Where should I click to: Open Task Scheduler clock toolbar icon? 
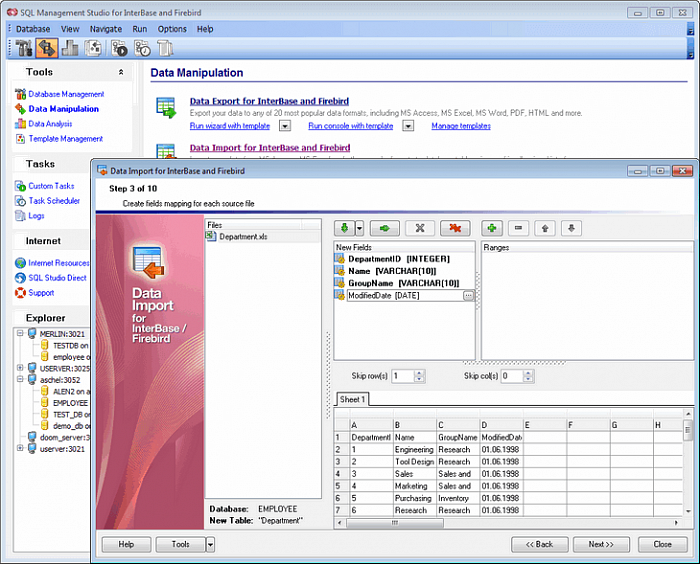click(x=142, y=48)
